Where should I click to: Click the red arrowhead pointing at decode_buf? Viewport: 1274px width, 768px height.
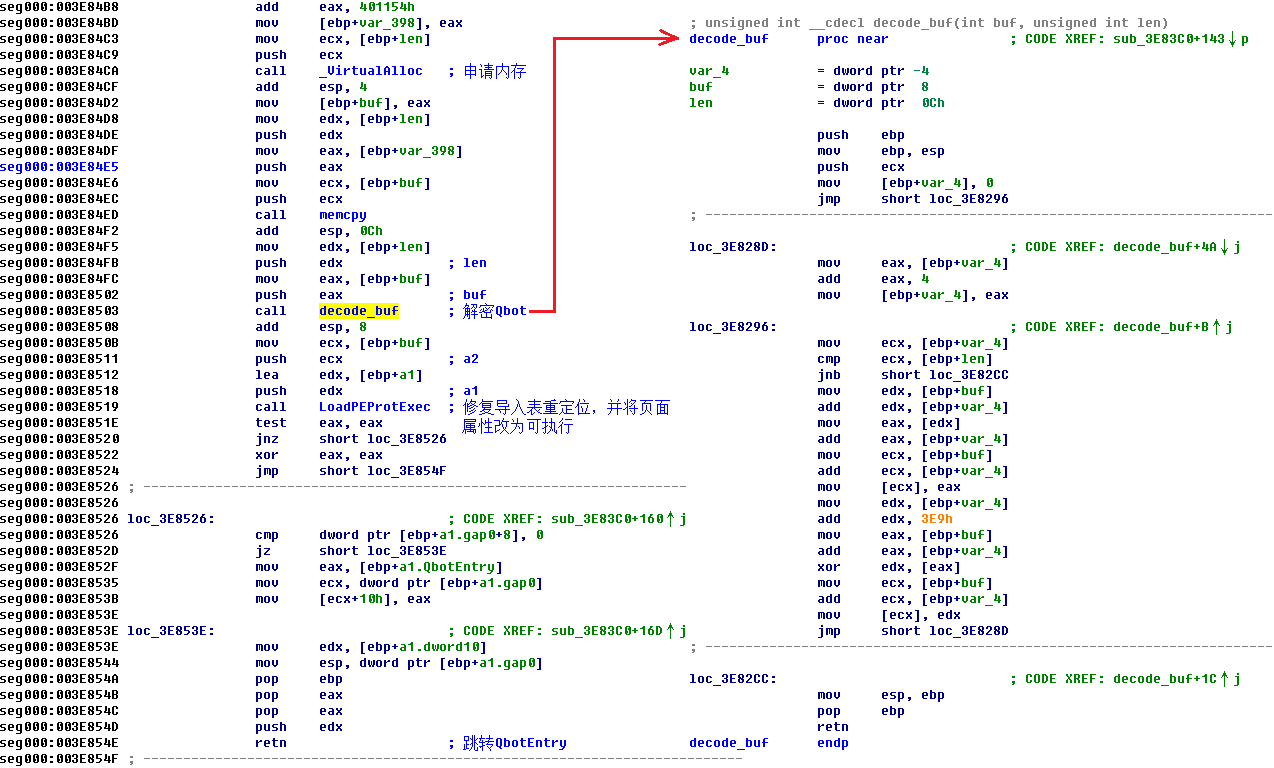[x=670, y=39]
